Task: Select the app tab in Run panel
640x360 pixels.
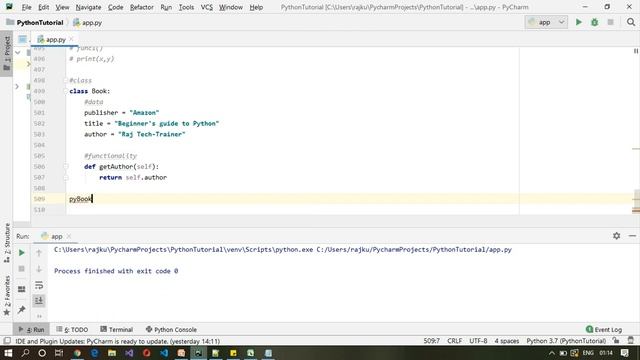Action: coord(52,236)
